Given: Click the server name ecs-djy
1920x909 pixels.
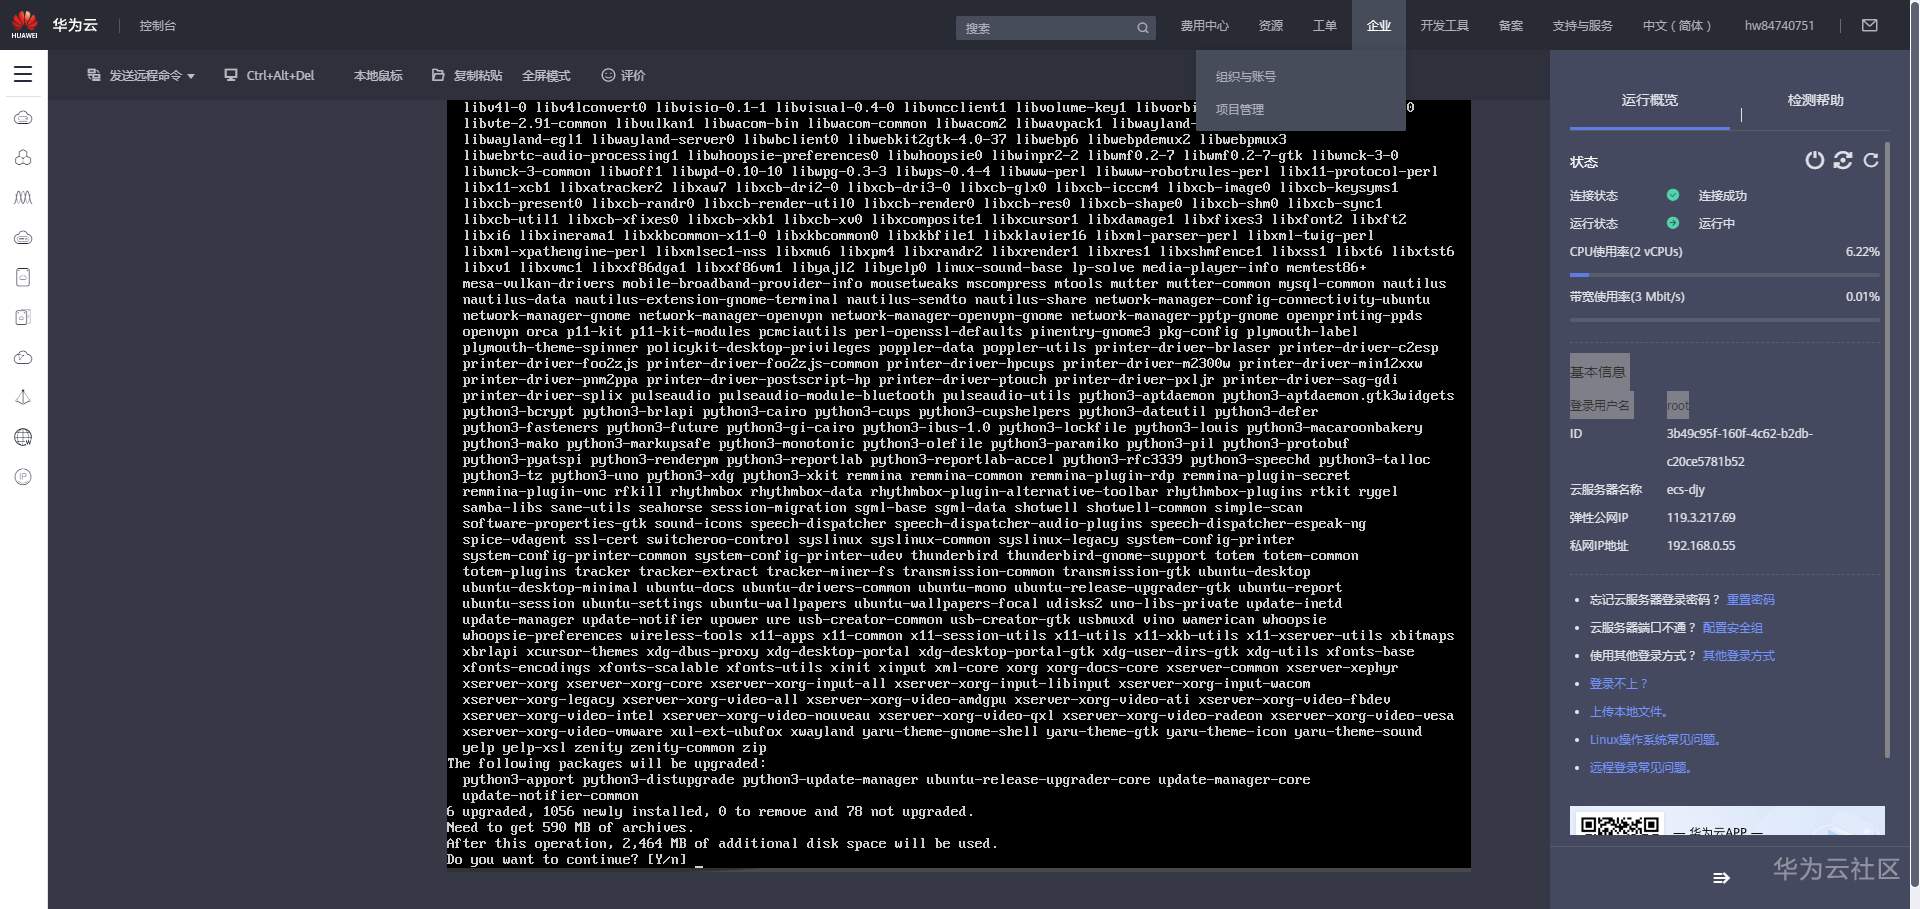Looking at the screenshot, I should (x=1686, y=490).
